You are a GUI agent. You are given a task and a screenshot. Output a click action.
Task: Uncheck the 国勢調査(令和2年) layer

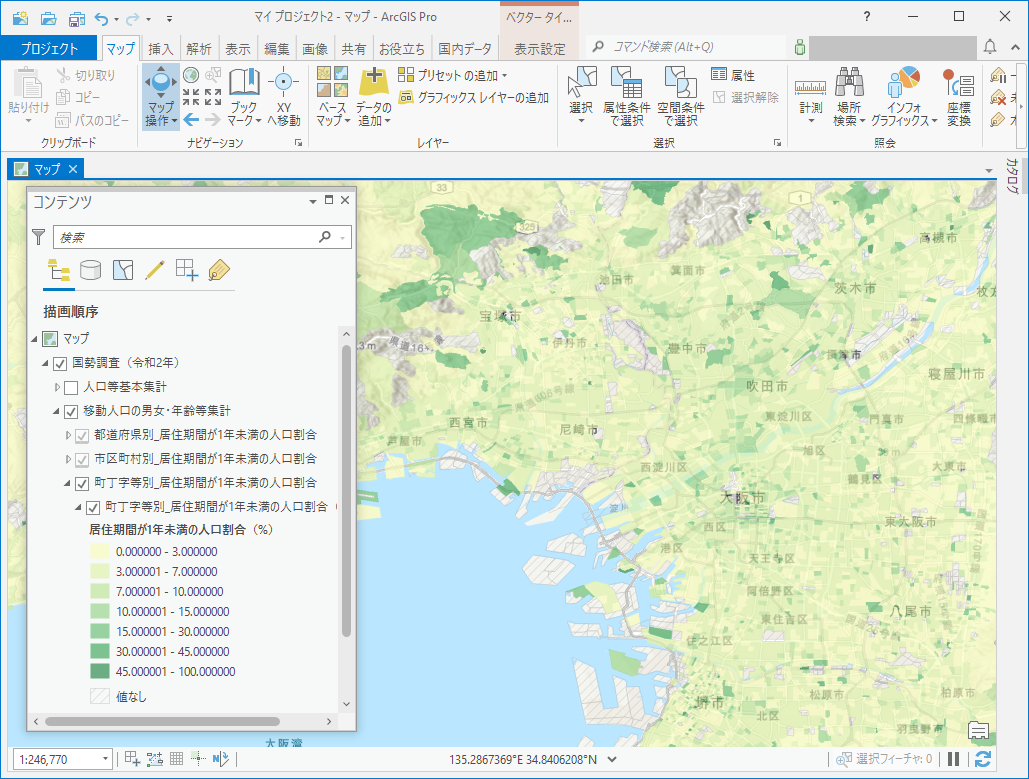click(59, 363)
